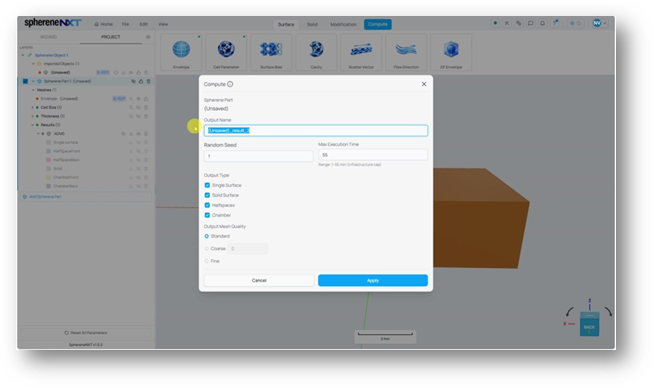The image size is (654, 388).
Task: Uncheck the Single Surface output type
Action: [x=207, y=185]
